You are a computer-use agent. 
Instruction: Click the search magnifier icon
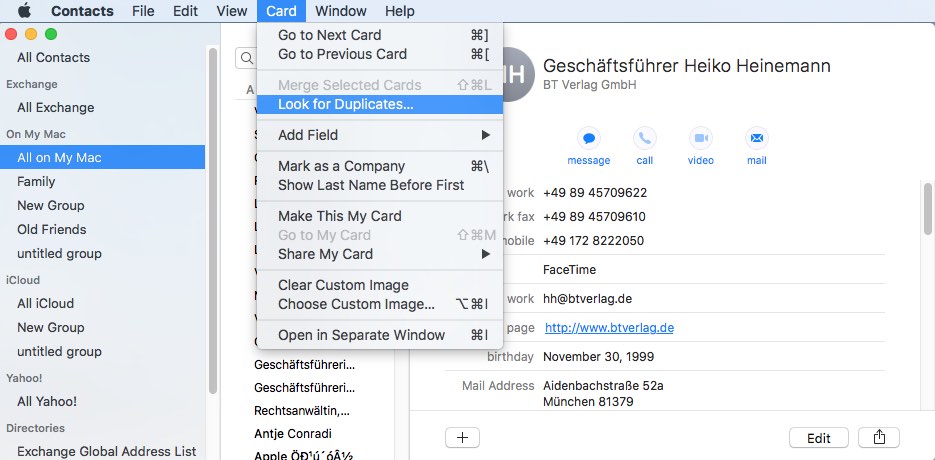pyautogui.click(x=247, y=58)
